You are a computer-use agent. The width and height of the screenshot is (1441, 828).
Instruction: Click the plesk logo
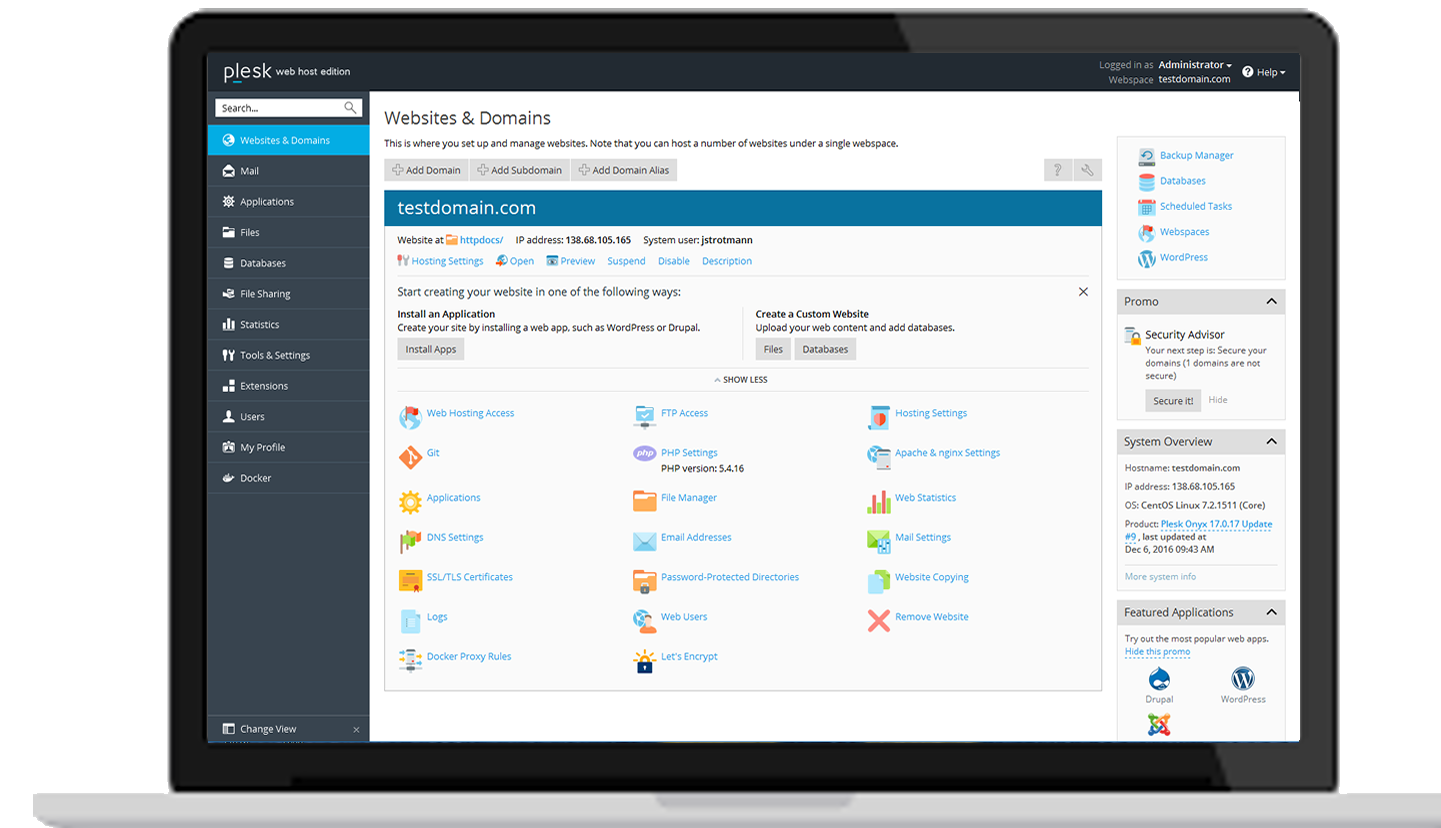(x=247, y=71)
